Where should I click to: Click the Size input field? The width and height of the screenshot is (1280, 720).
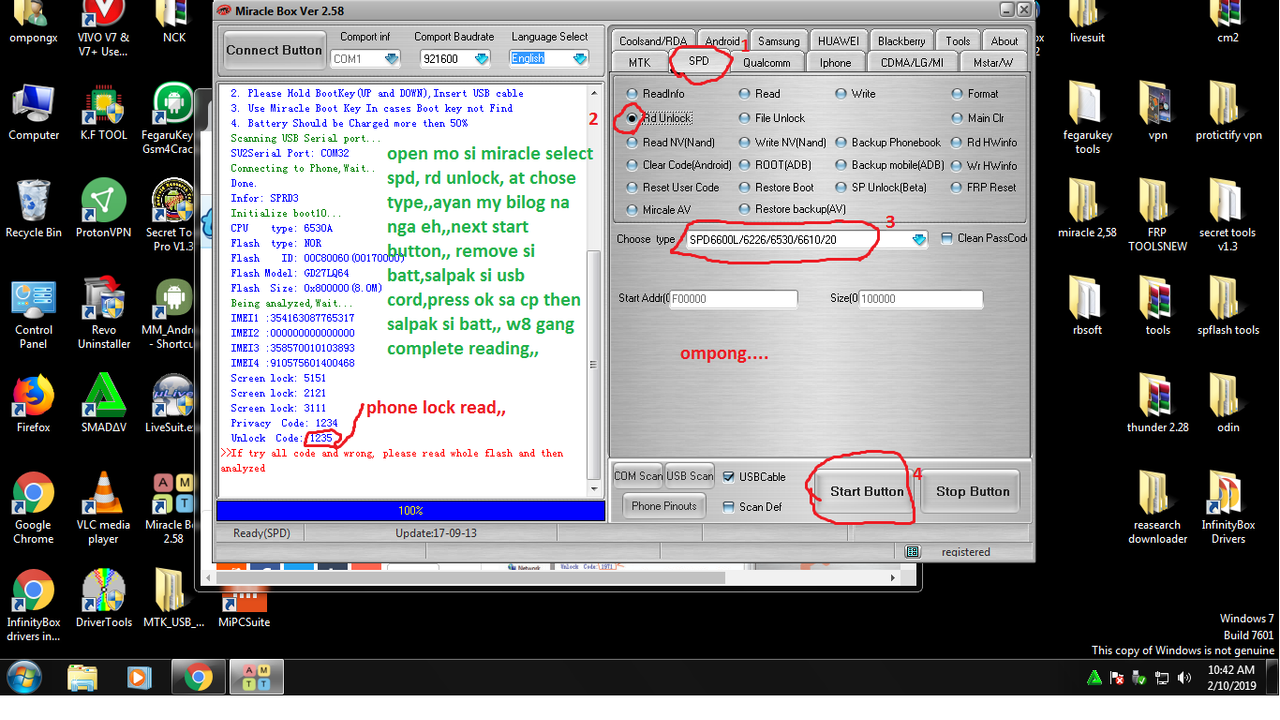click(919, 298)
